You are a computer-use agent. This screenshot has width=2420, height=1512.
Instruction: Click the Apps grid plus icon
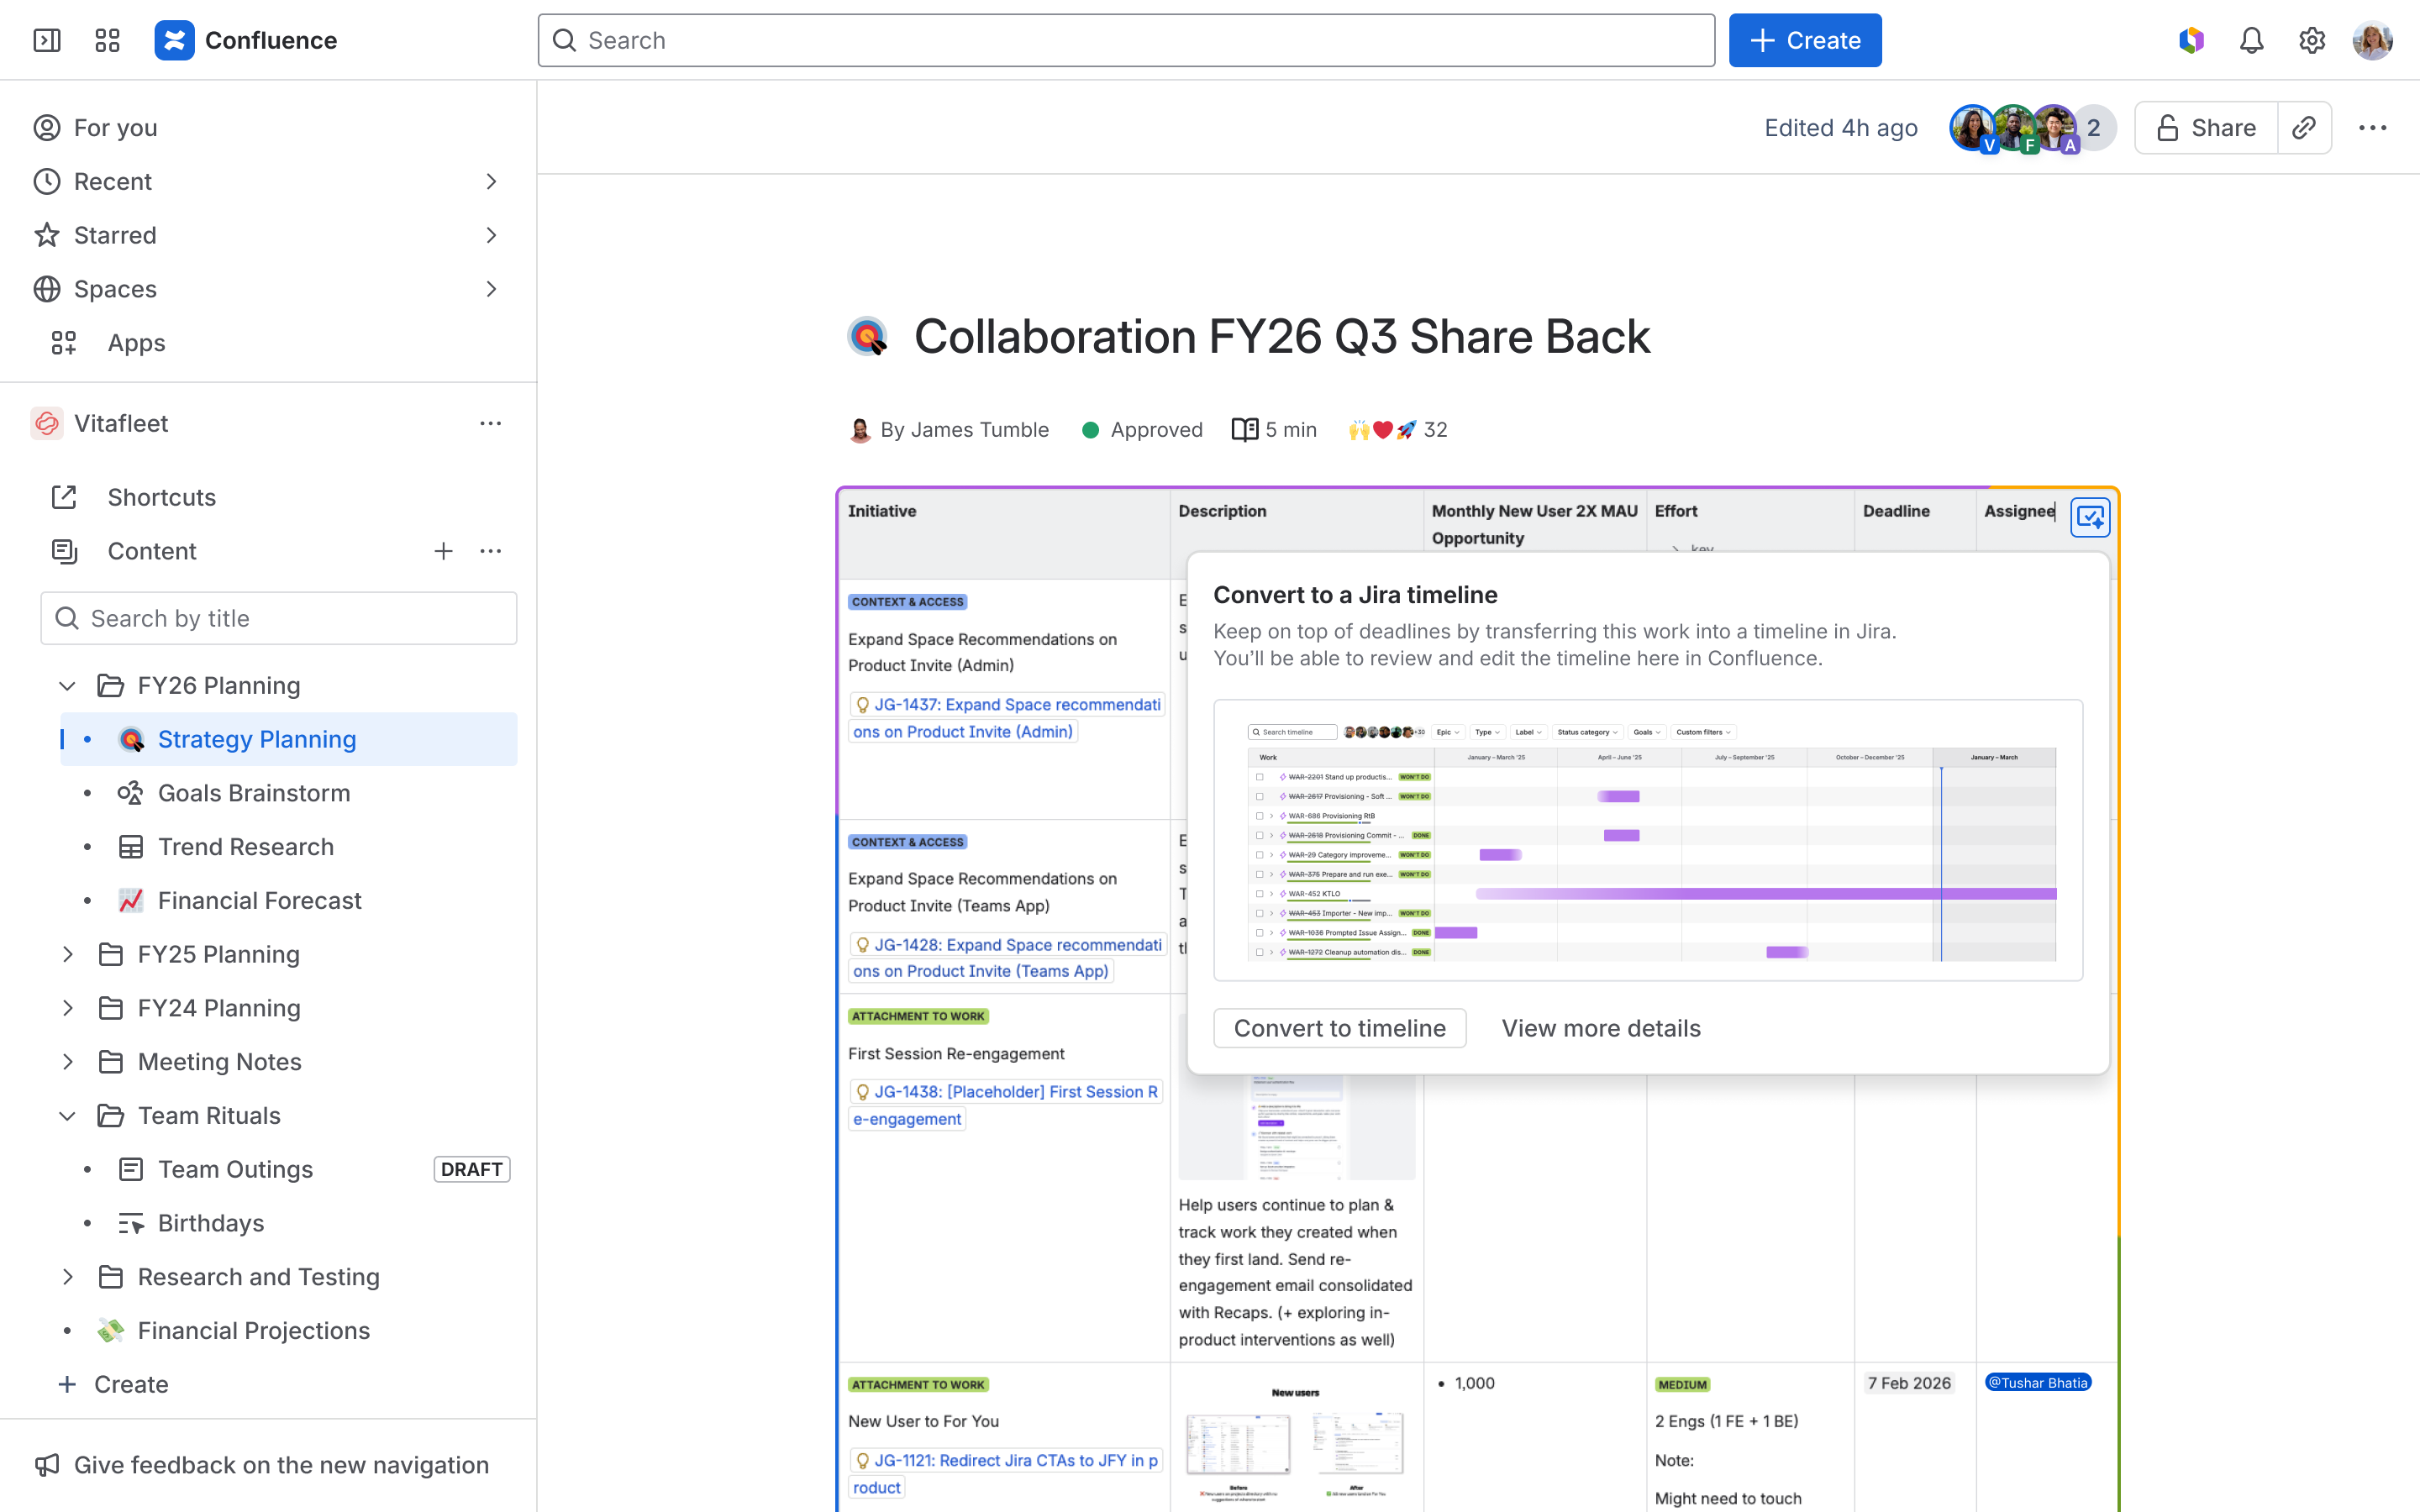click(64, 343)
